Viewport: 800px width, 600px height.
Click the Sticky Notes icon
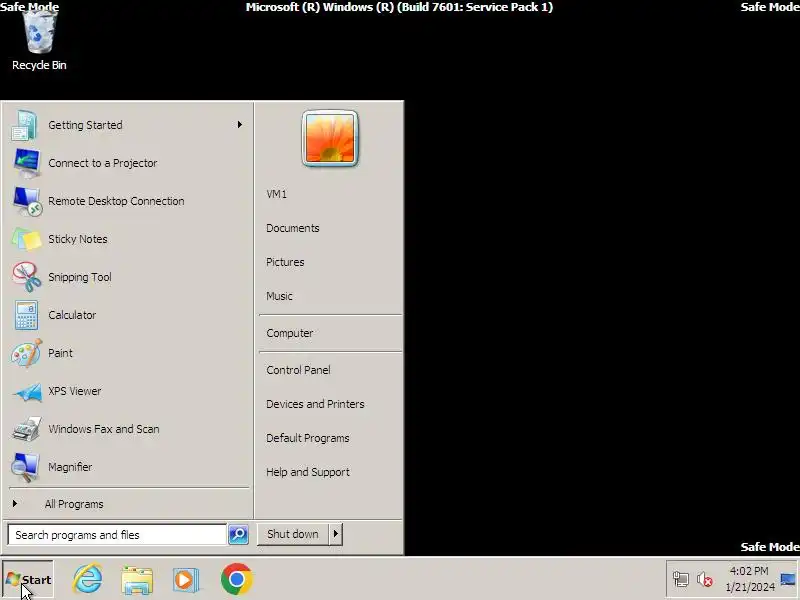27,239
